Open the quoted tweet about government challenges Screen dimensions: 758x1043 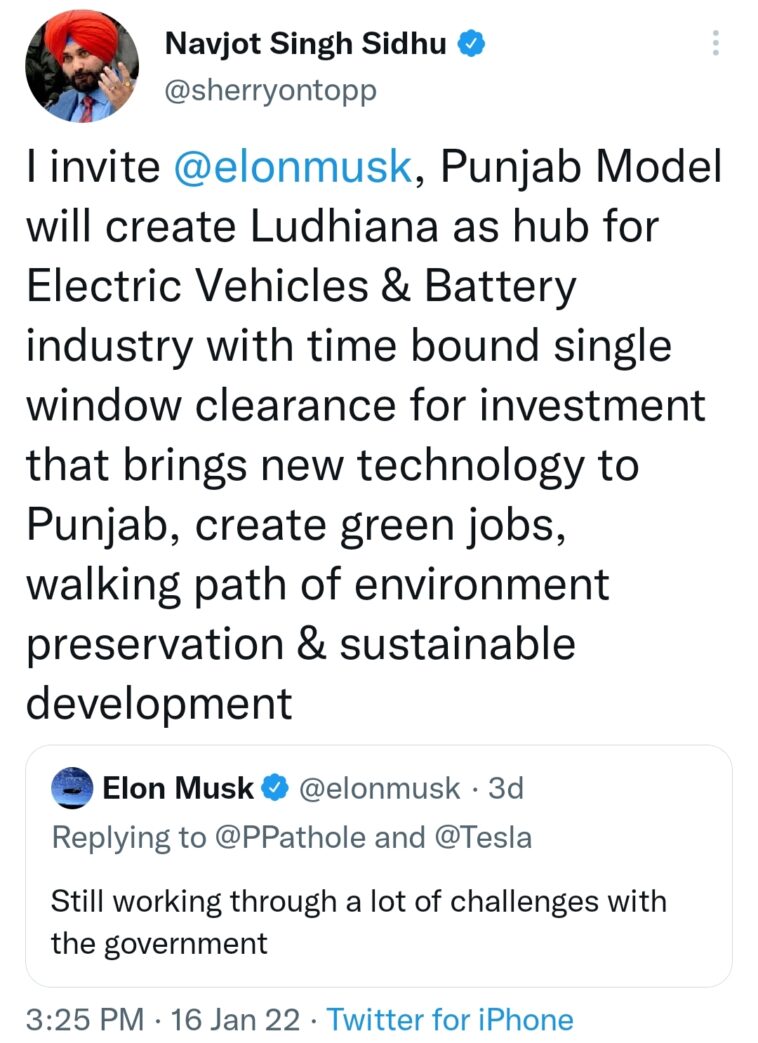(x=378, y=920)
